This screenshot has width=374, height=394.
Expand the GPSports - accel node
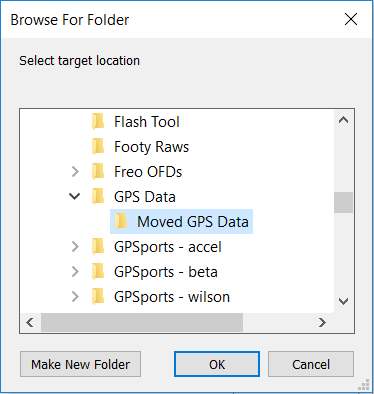pos(75,247)
